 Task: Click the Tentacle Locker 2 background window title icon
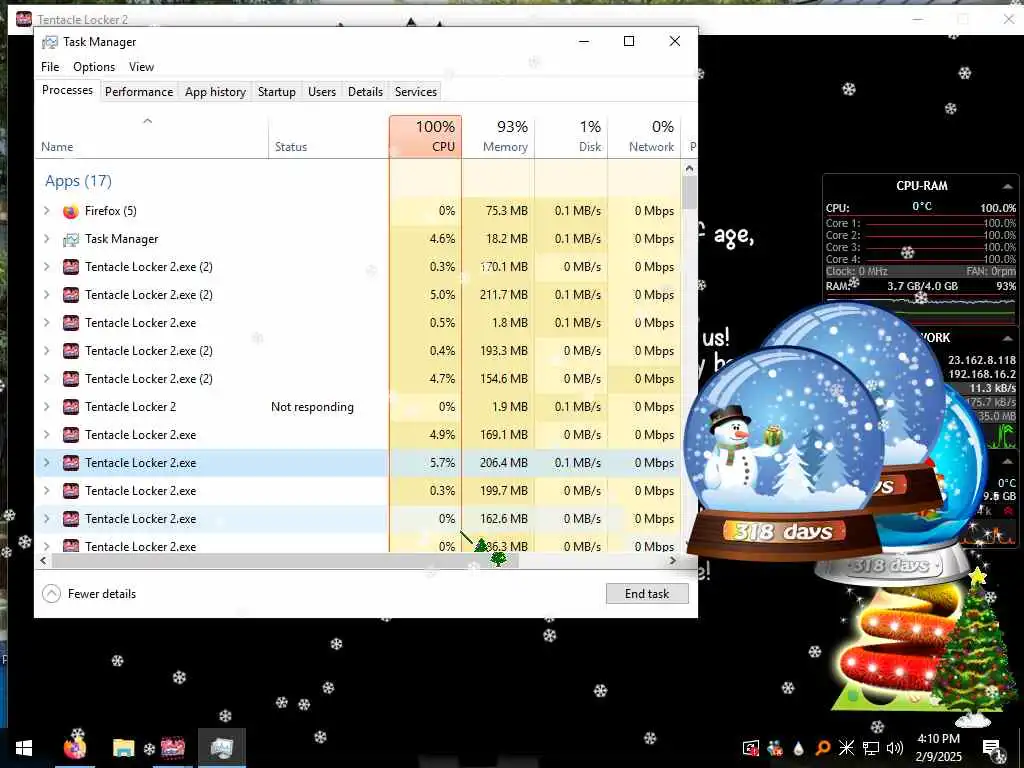(x=24, y=19)
